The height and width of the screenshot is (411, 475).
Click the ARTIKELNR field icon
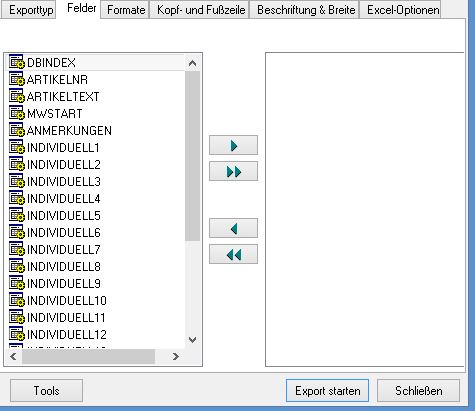(17, 79)
